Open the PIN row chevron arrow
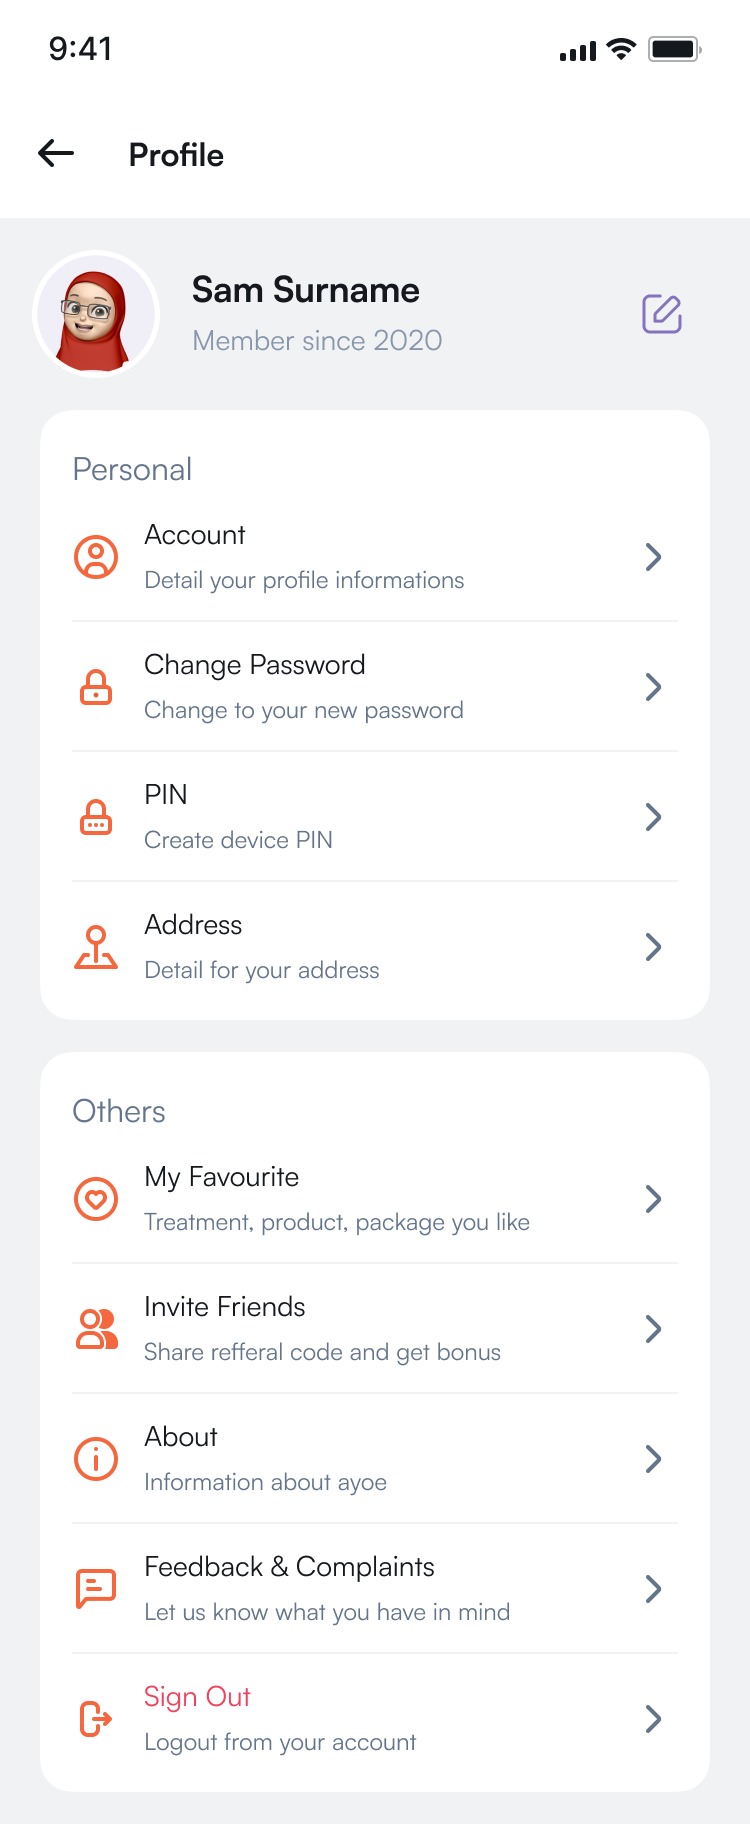 [653, 817]
